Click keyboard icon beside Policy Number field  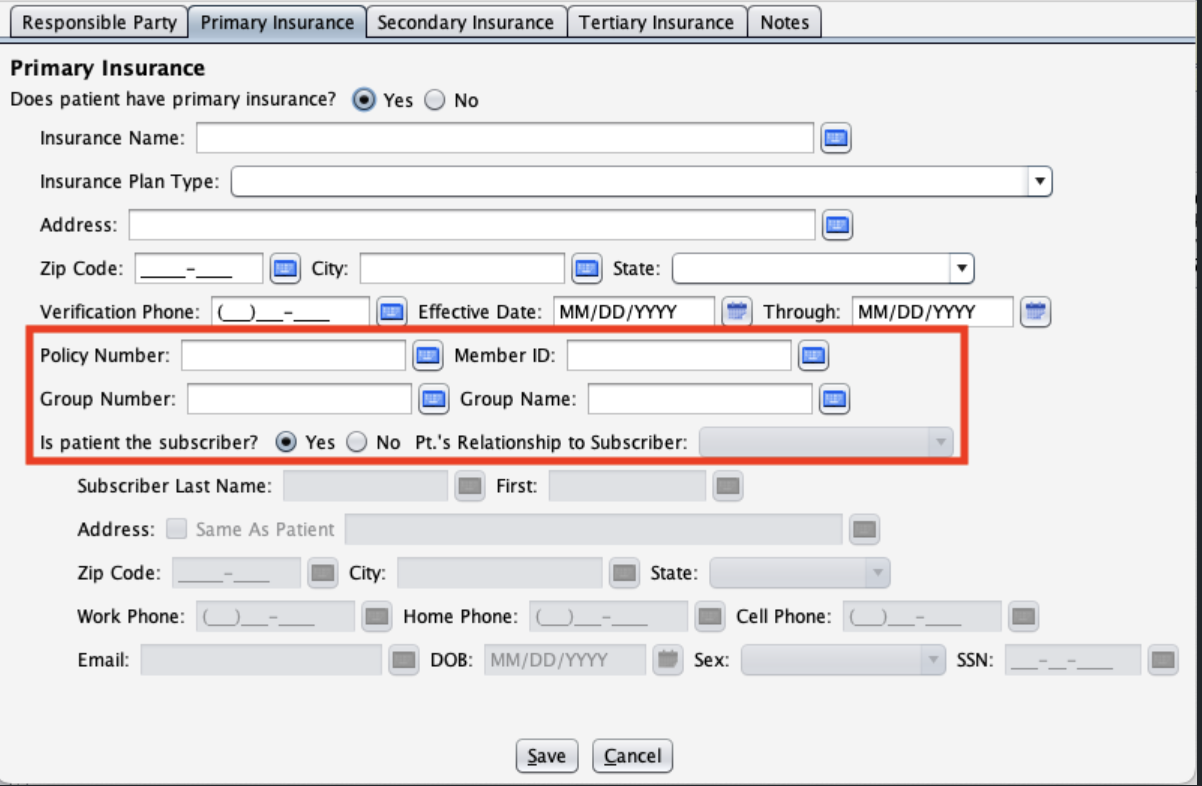[x=428, y=355]
